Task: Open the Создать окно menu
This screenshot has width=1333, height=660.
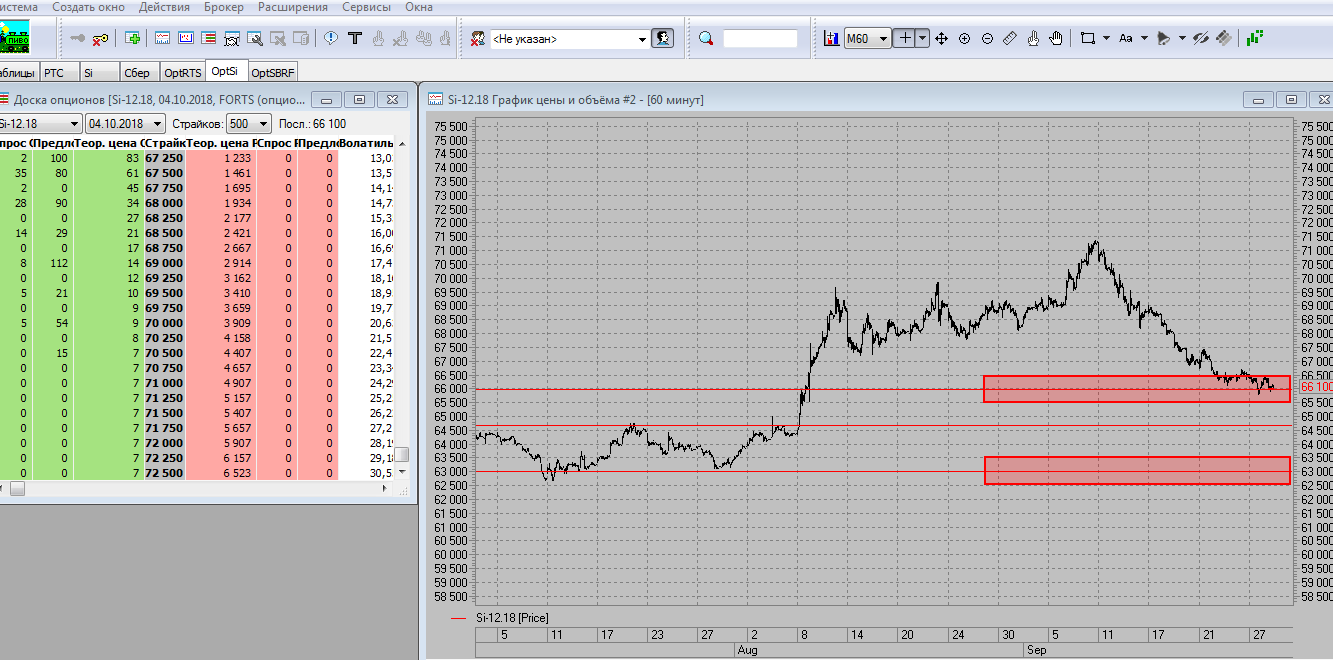Action: (88, 7)
